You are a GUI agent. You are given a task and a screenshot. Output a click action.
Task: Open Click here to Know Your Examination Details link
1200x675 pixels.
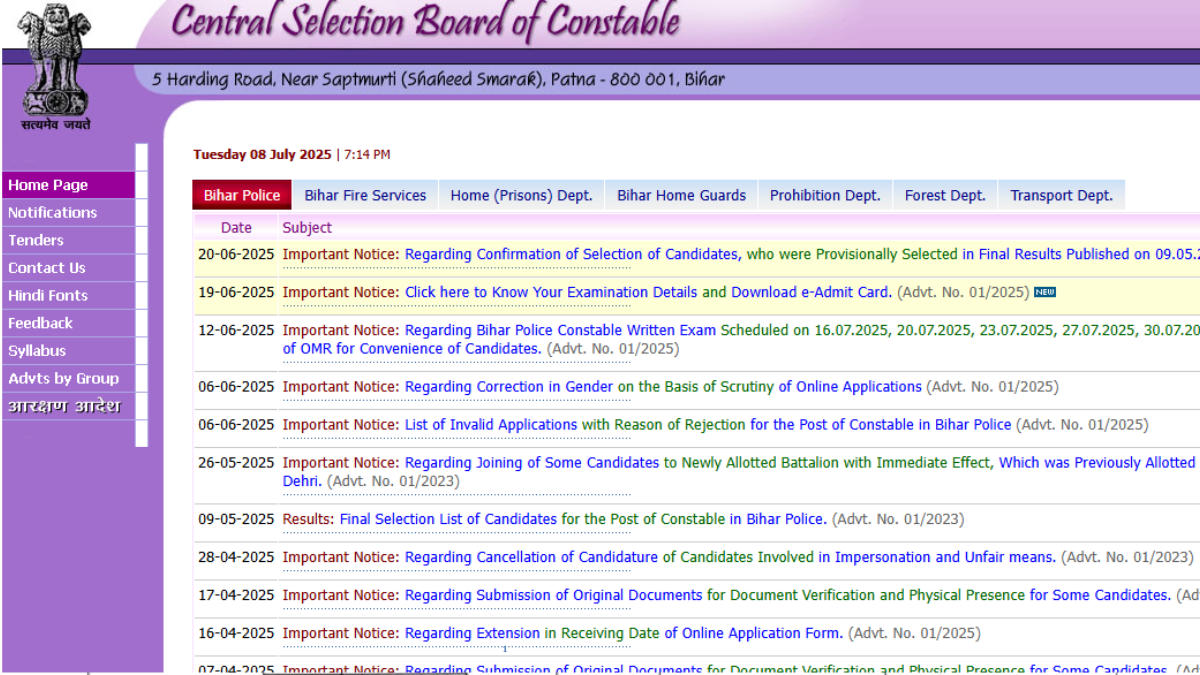(551, 292)
